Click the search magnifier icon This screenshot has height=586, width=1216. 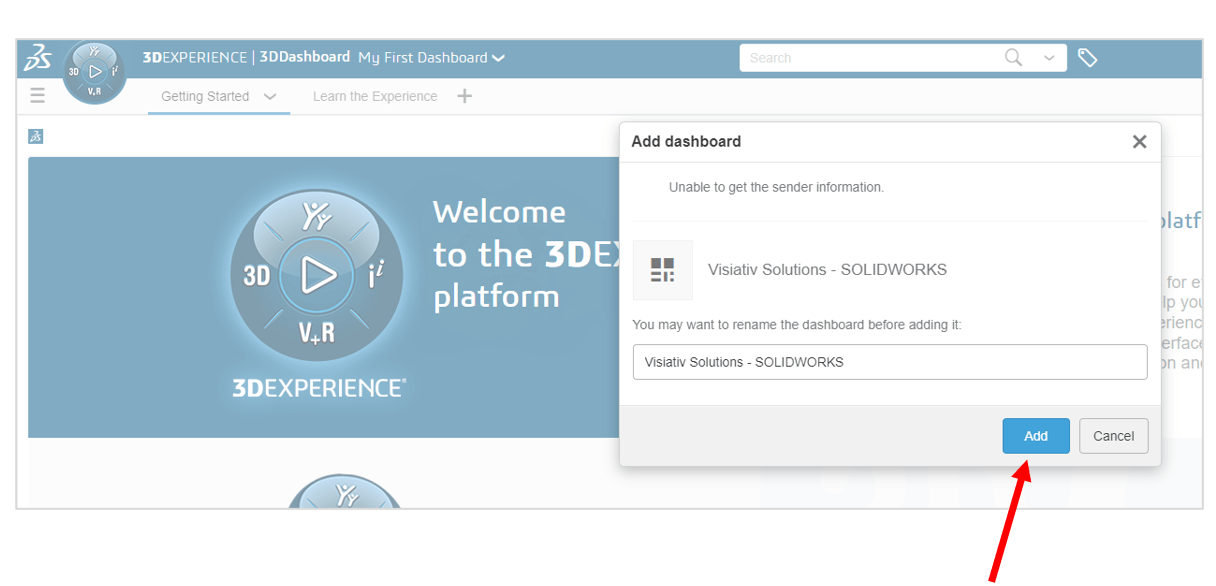(x=1013, y=57)
